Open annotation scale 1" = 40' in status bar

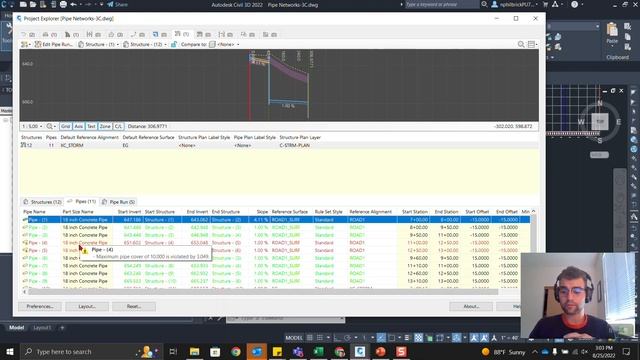click(510, 338)
